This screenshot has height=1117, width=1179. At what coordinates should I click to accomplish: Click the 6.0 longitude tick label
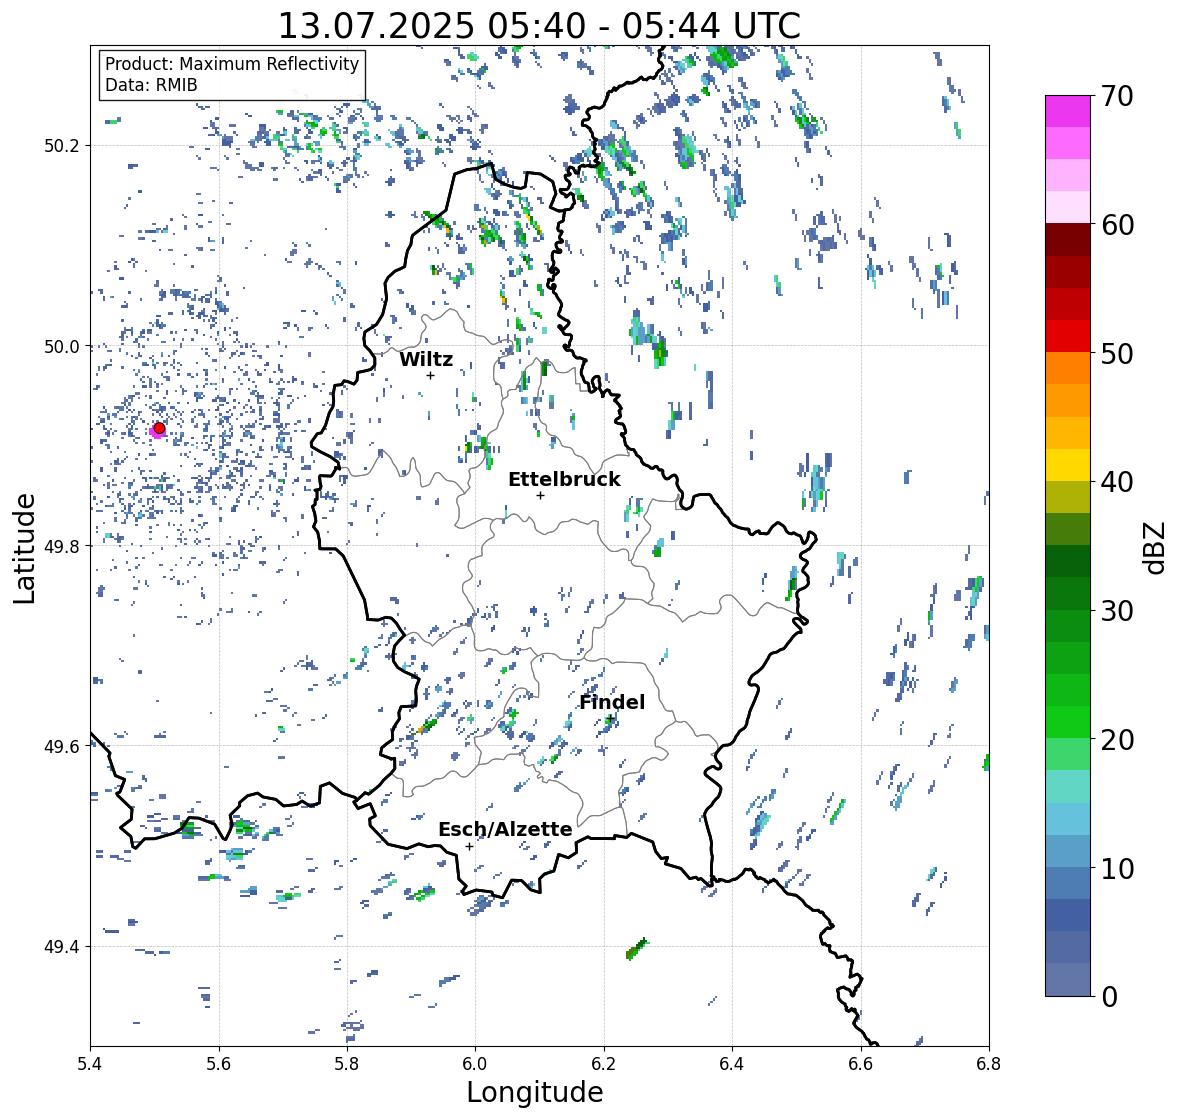(x=475, y=1064)
